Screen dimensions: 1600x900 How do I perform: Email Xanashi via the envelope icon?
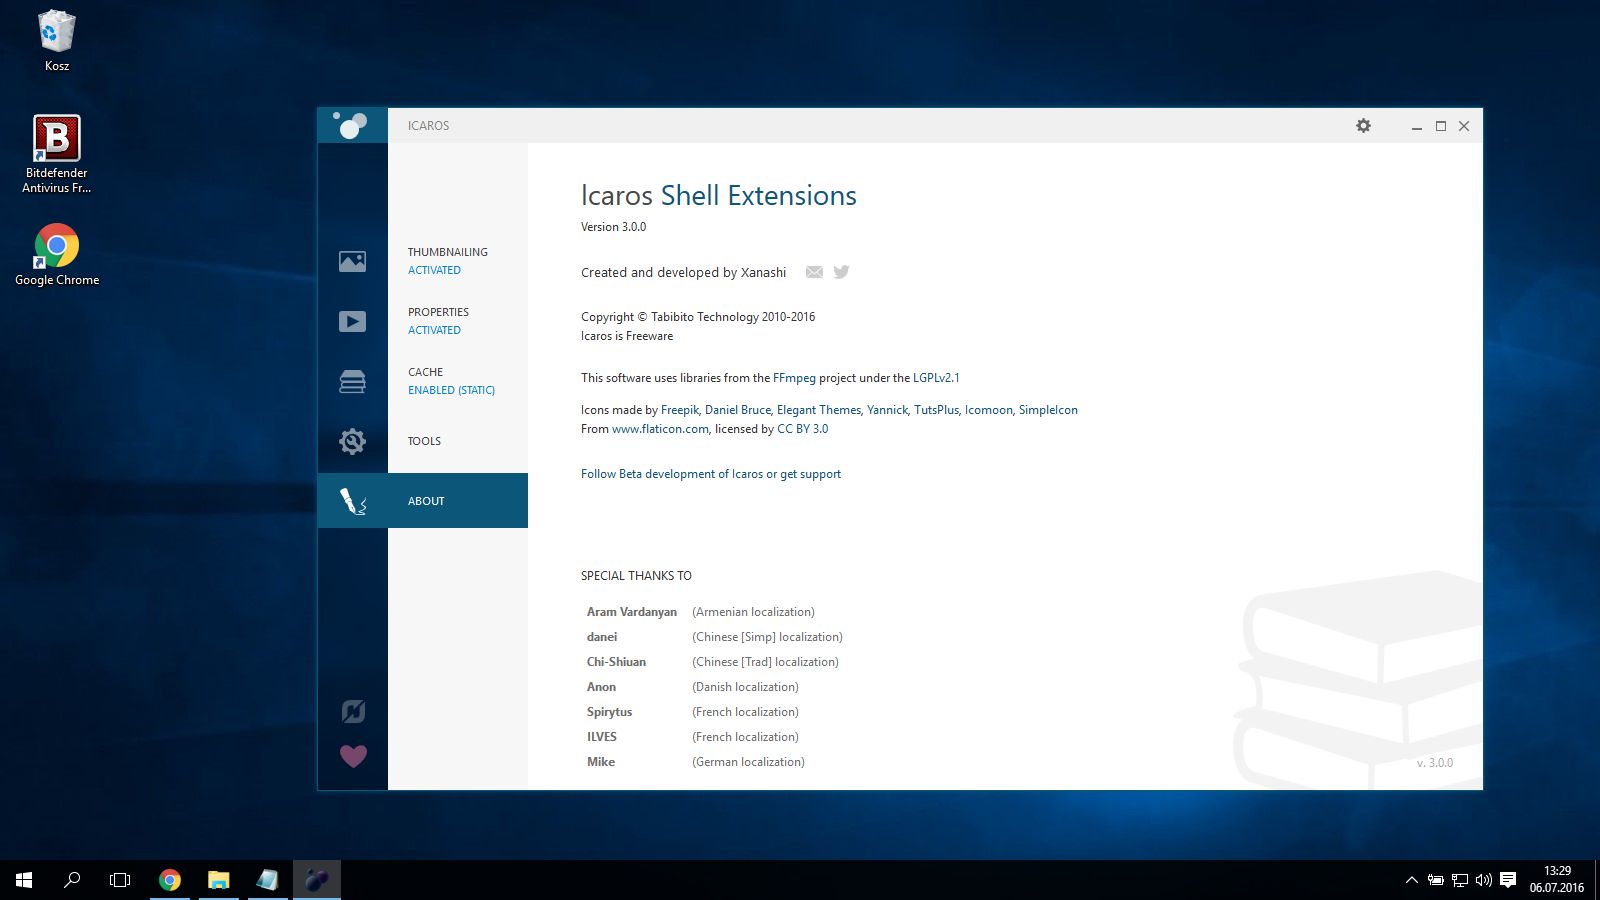814,272
